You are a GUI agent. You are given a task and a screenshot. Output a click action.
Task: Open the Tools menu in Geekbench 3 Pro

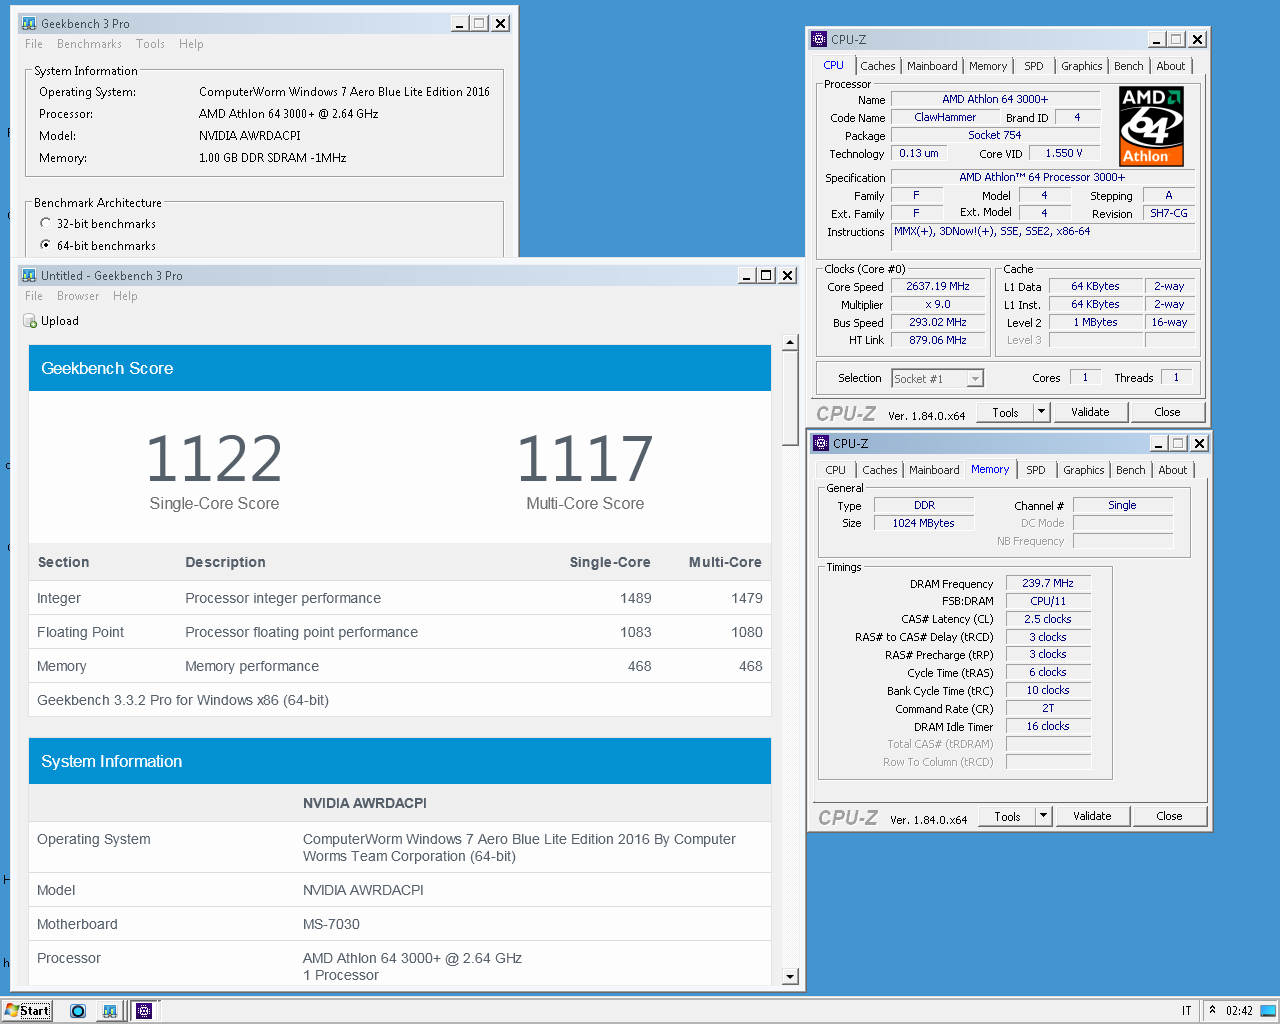150,44
